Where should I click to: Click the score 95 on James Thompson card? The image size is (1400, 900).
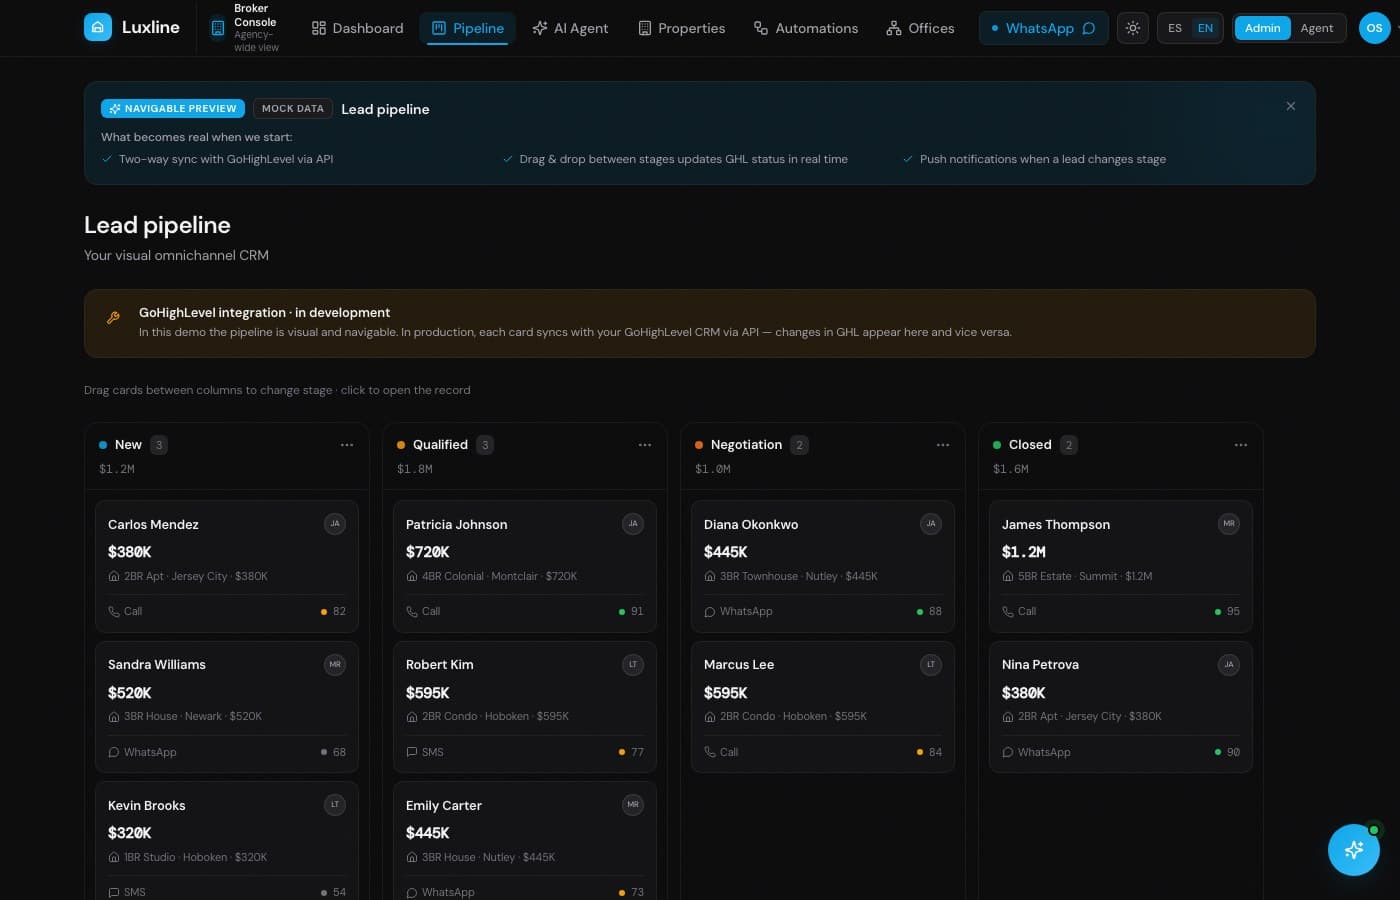pos(1233,611)
